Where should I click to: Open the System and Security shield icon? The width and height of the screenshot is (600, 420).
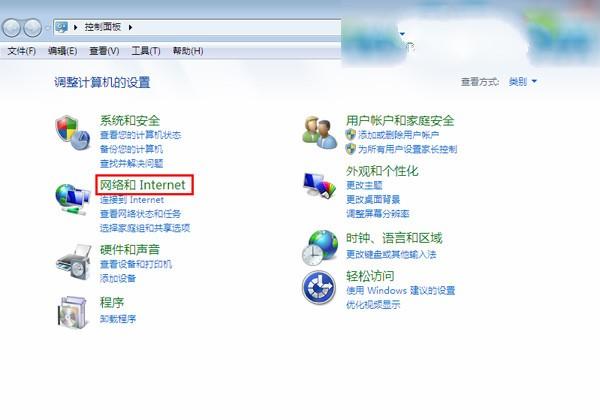coord(72,133)
